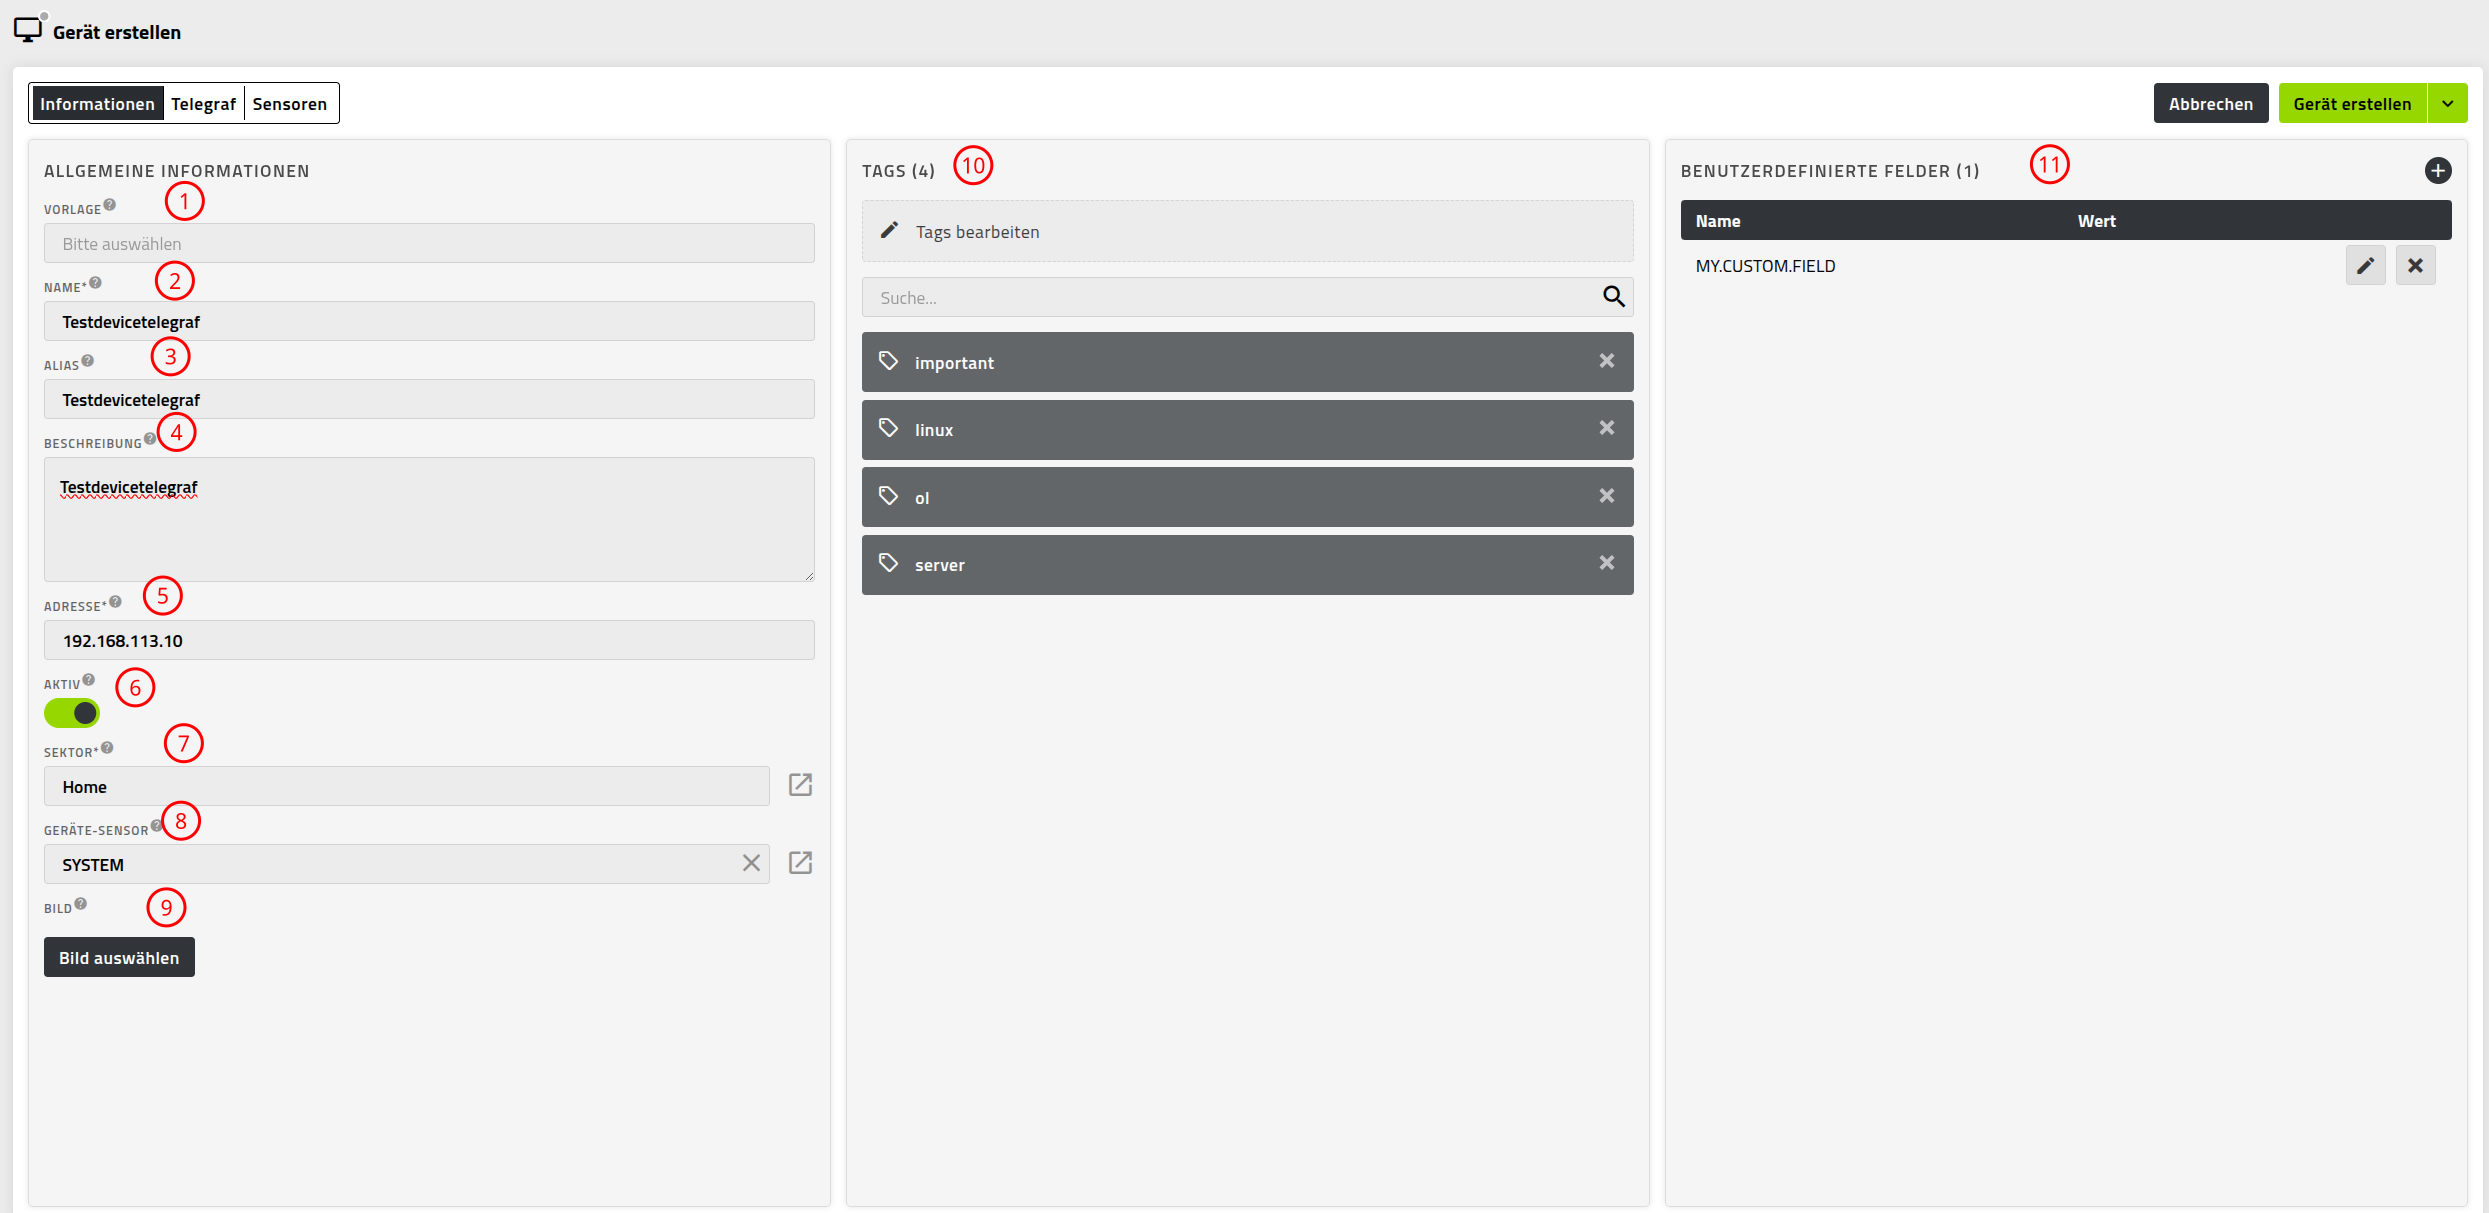Screen dimensions: 2489x1213
Task: Click the help icon beside Geräte-Sensor label
Action: click(156, 826)
